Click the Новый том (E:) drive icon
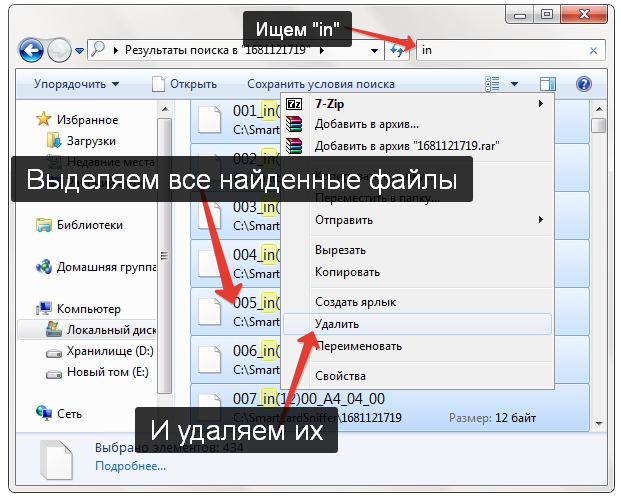 click(x=54, y=373)
